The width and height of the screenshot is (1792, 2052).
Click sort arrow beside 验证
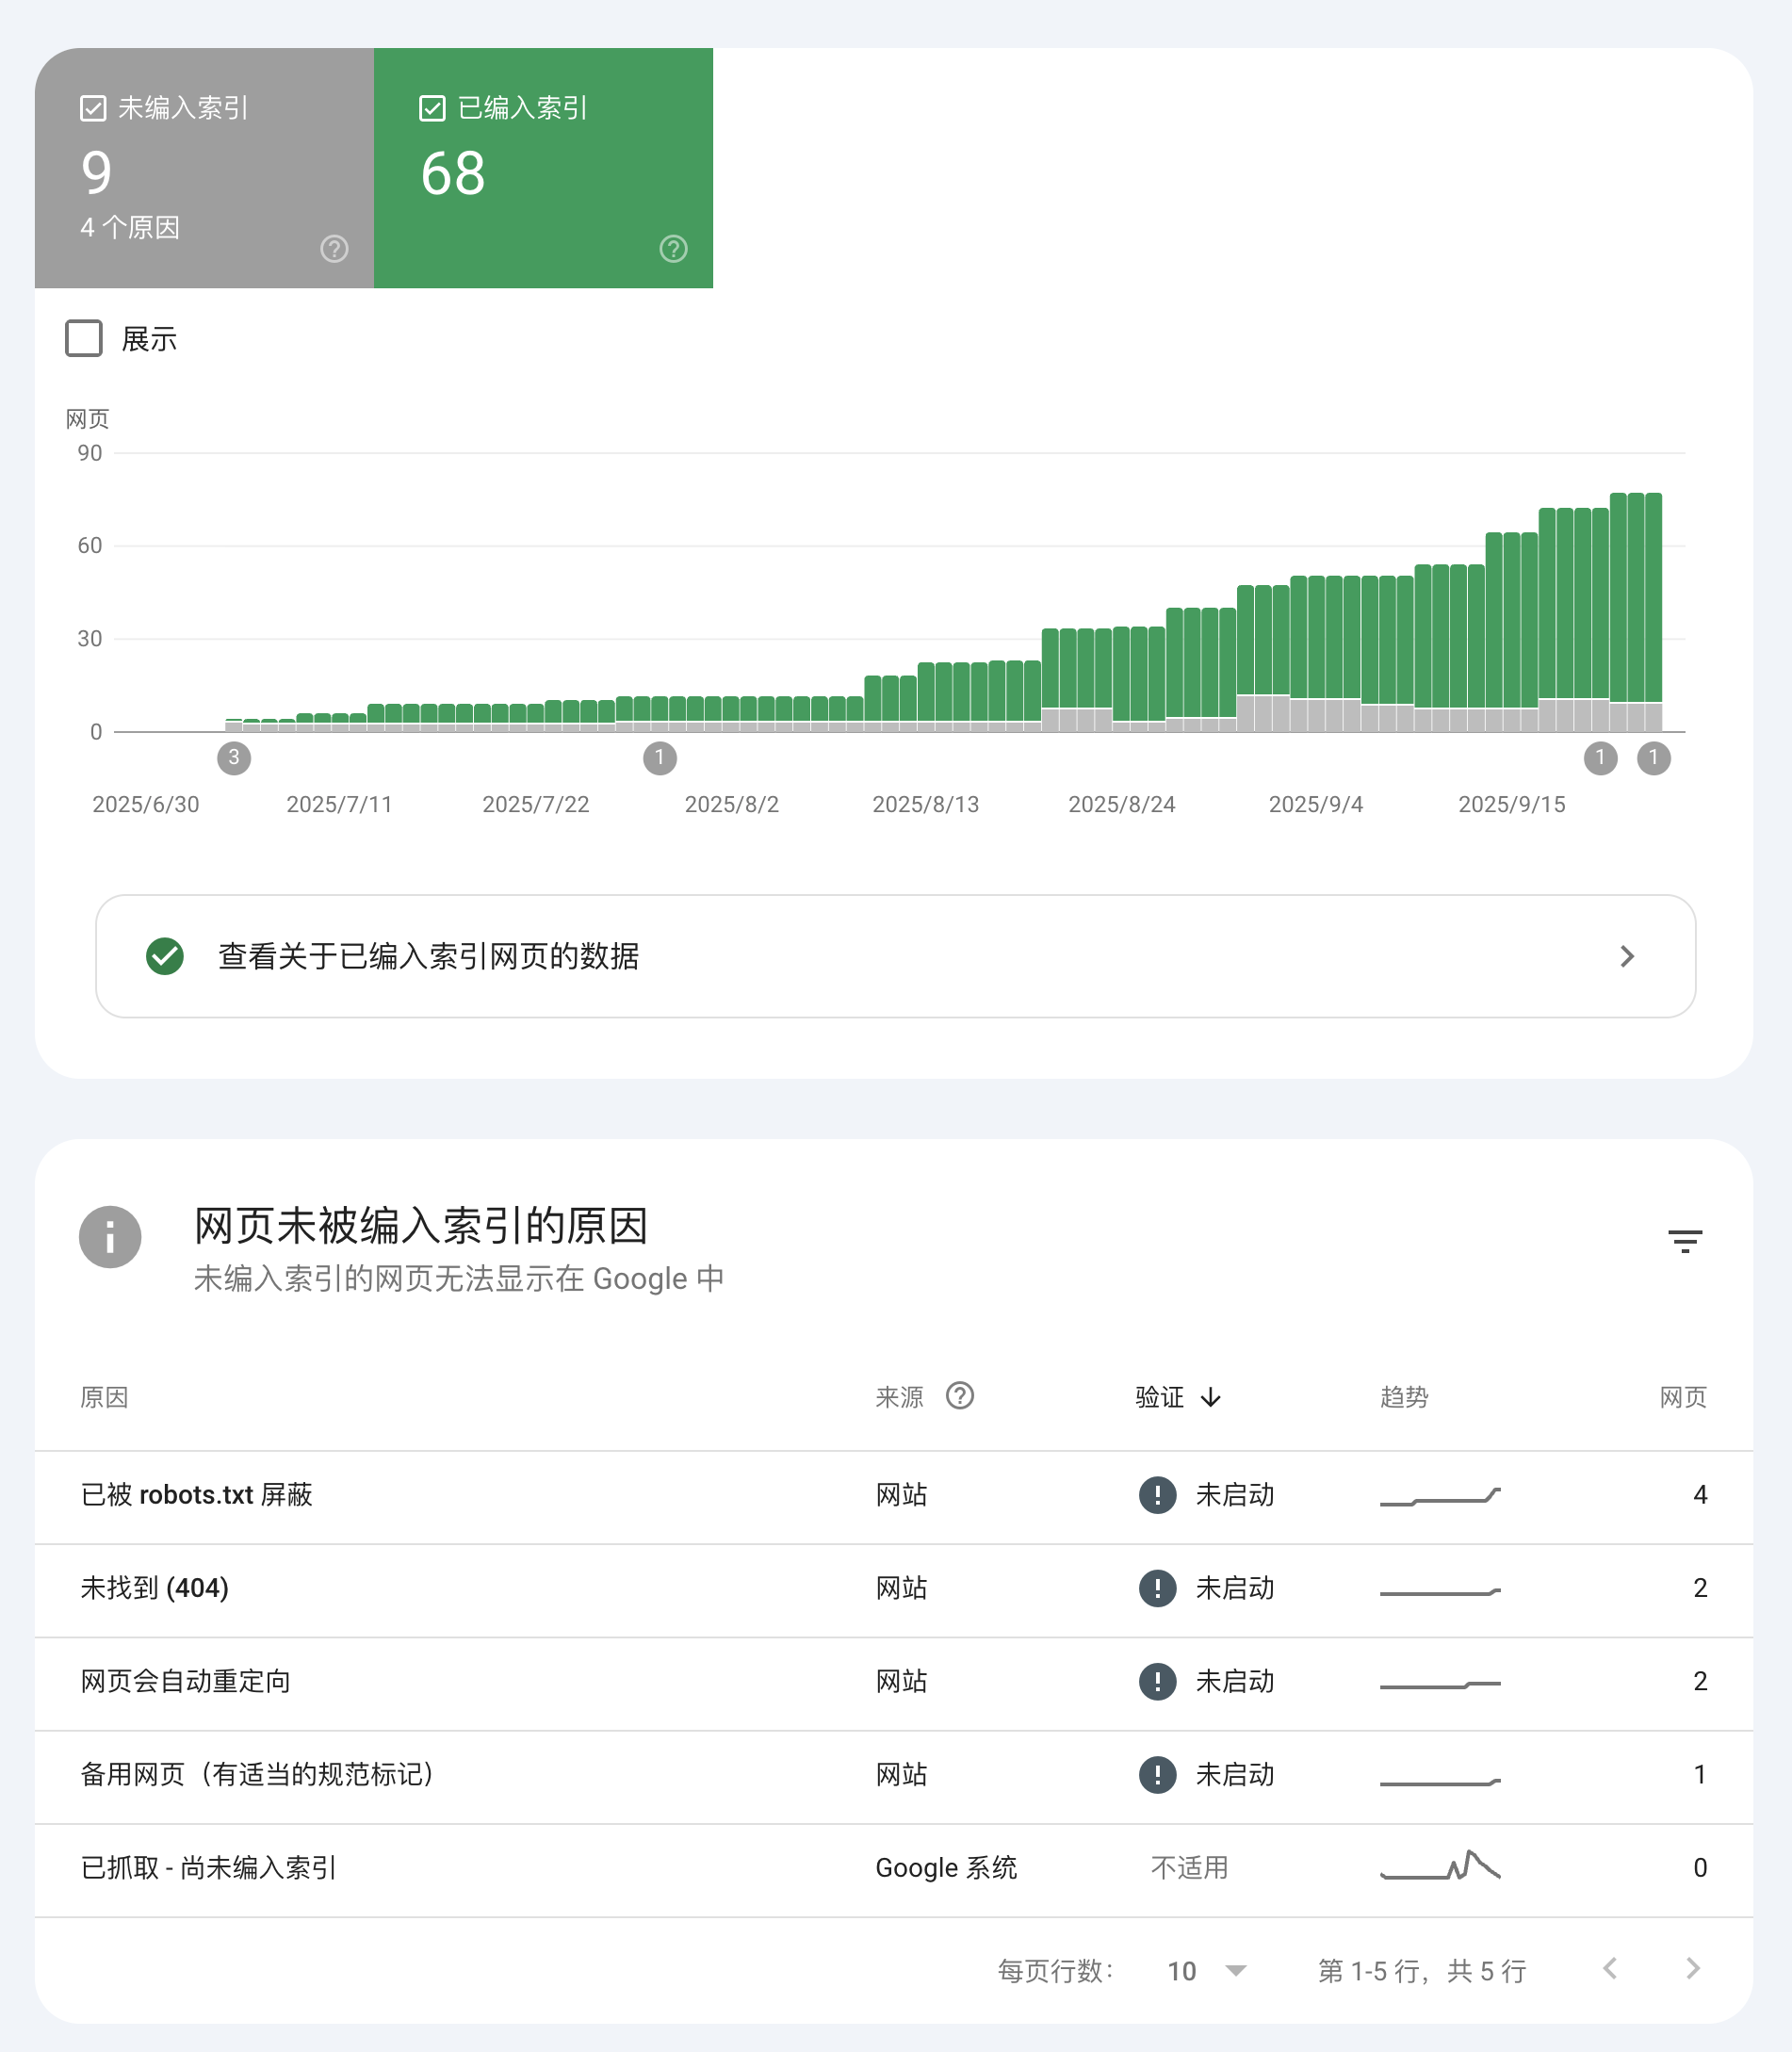1211,1397
